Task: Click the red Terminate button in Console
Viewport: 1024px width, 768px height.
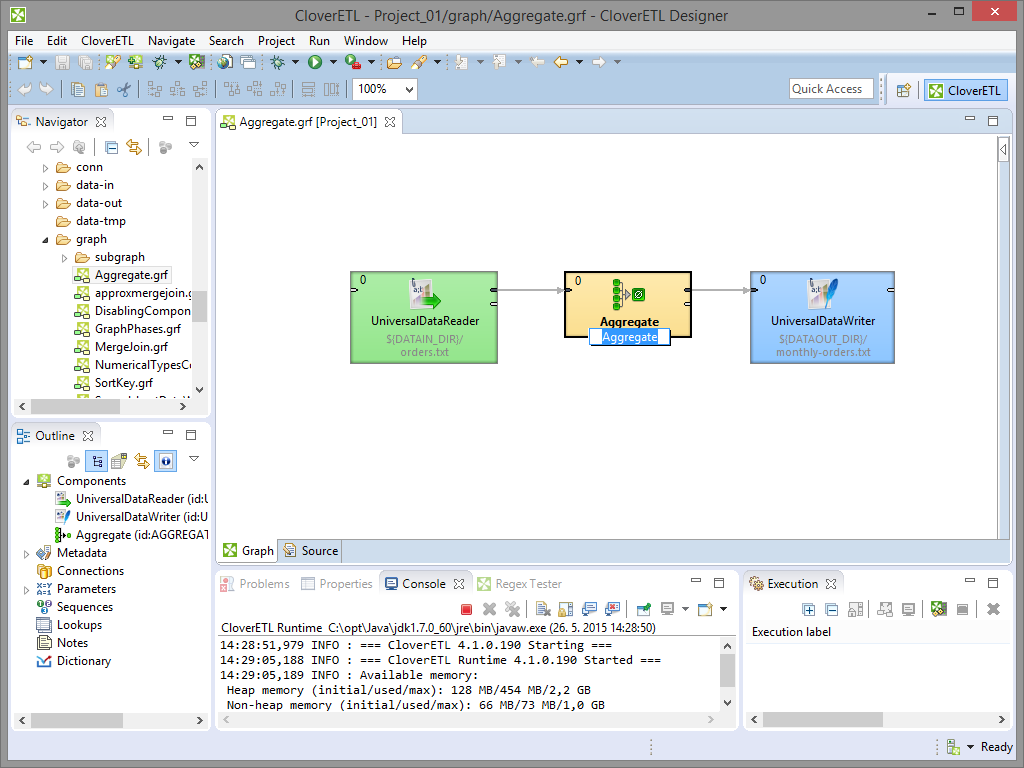Action: (466, 609)
